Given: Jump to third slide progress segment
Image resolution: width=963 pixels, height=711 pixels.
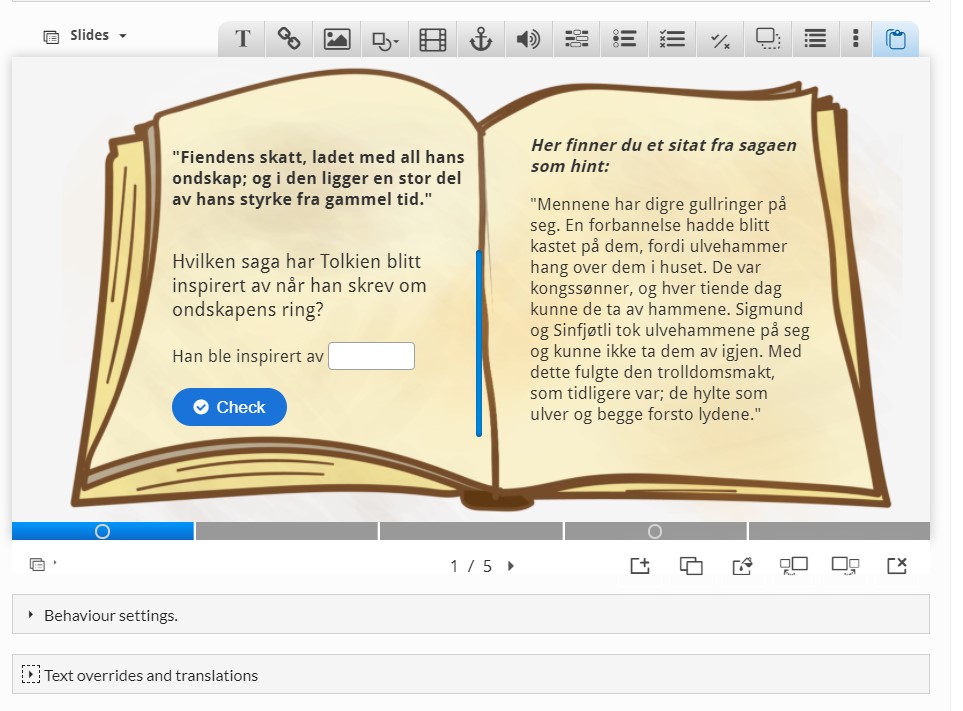Looking at the screenshot, I should [x=471, y=531].
